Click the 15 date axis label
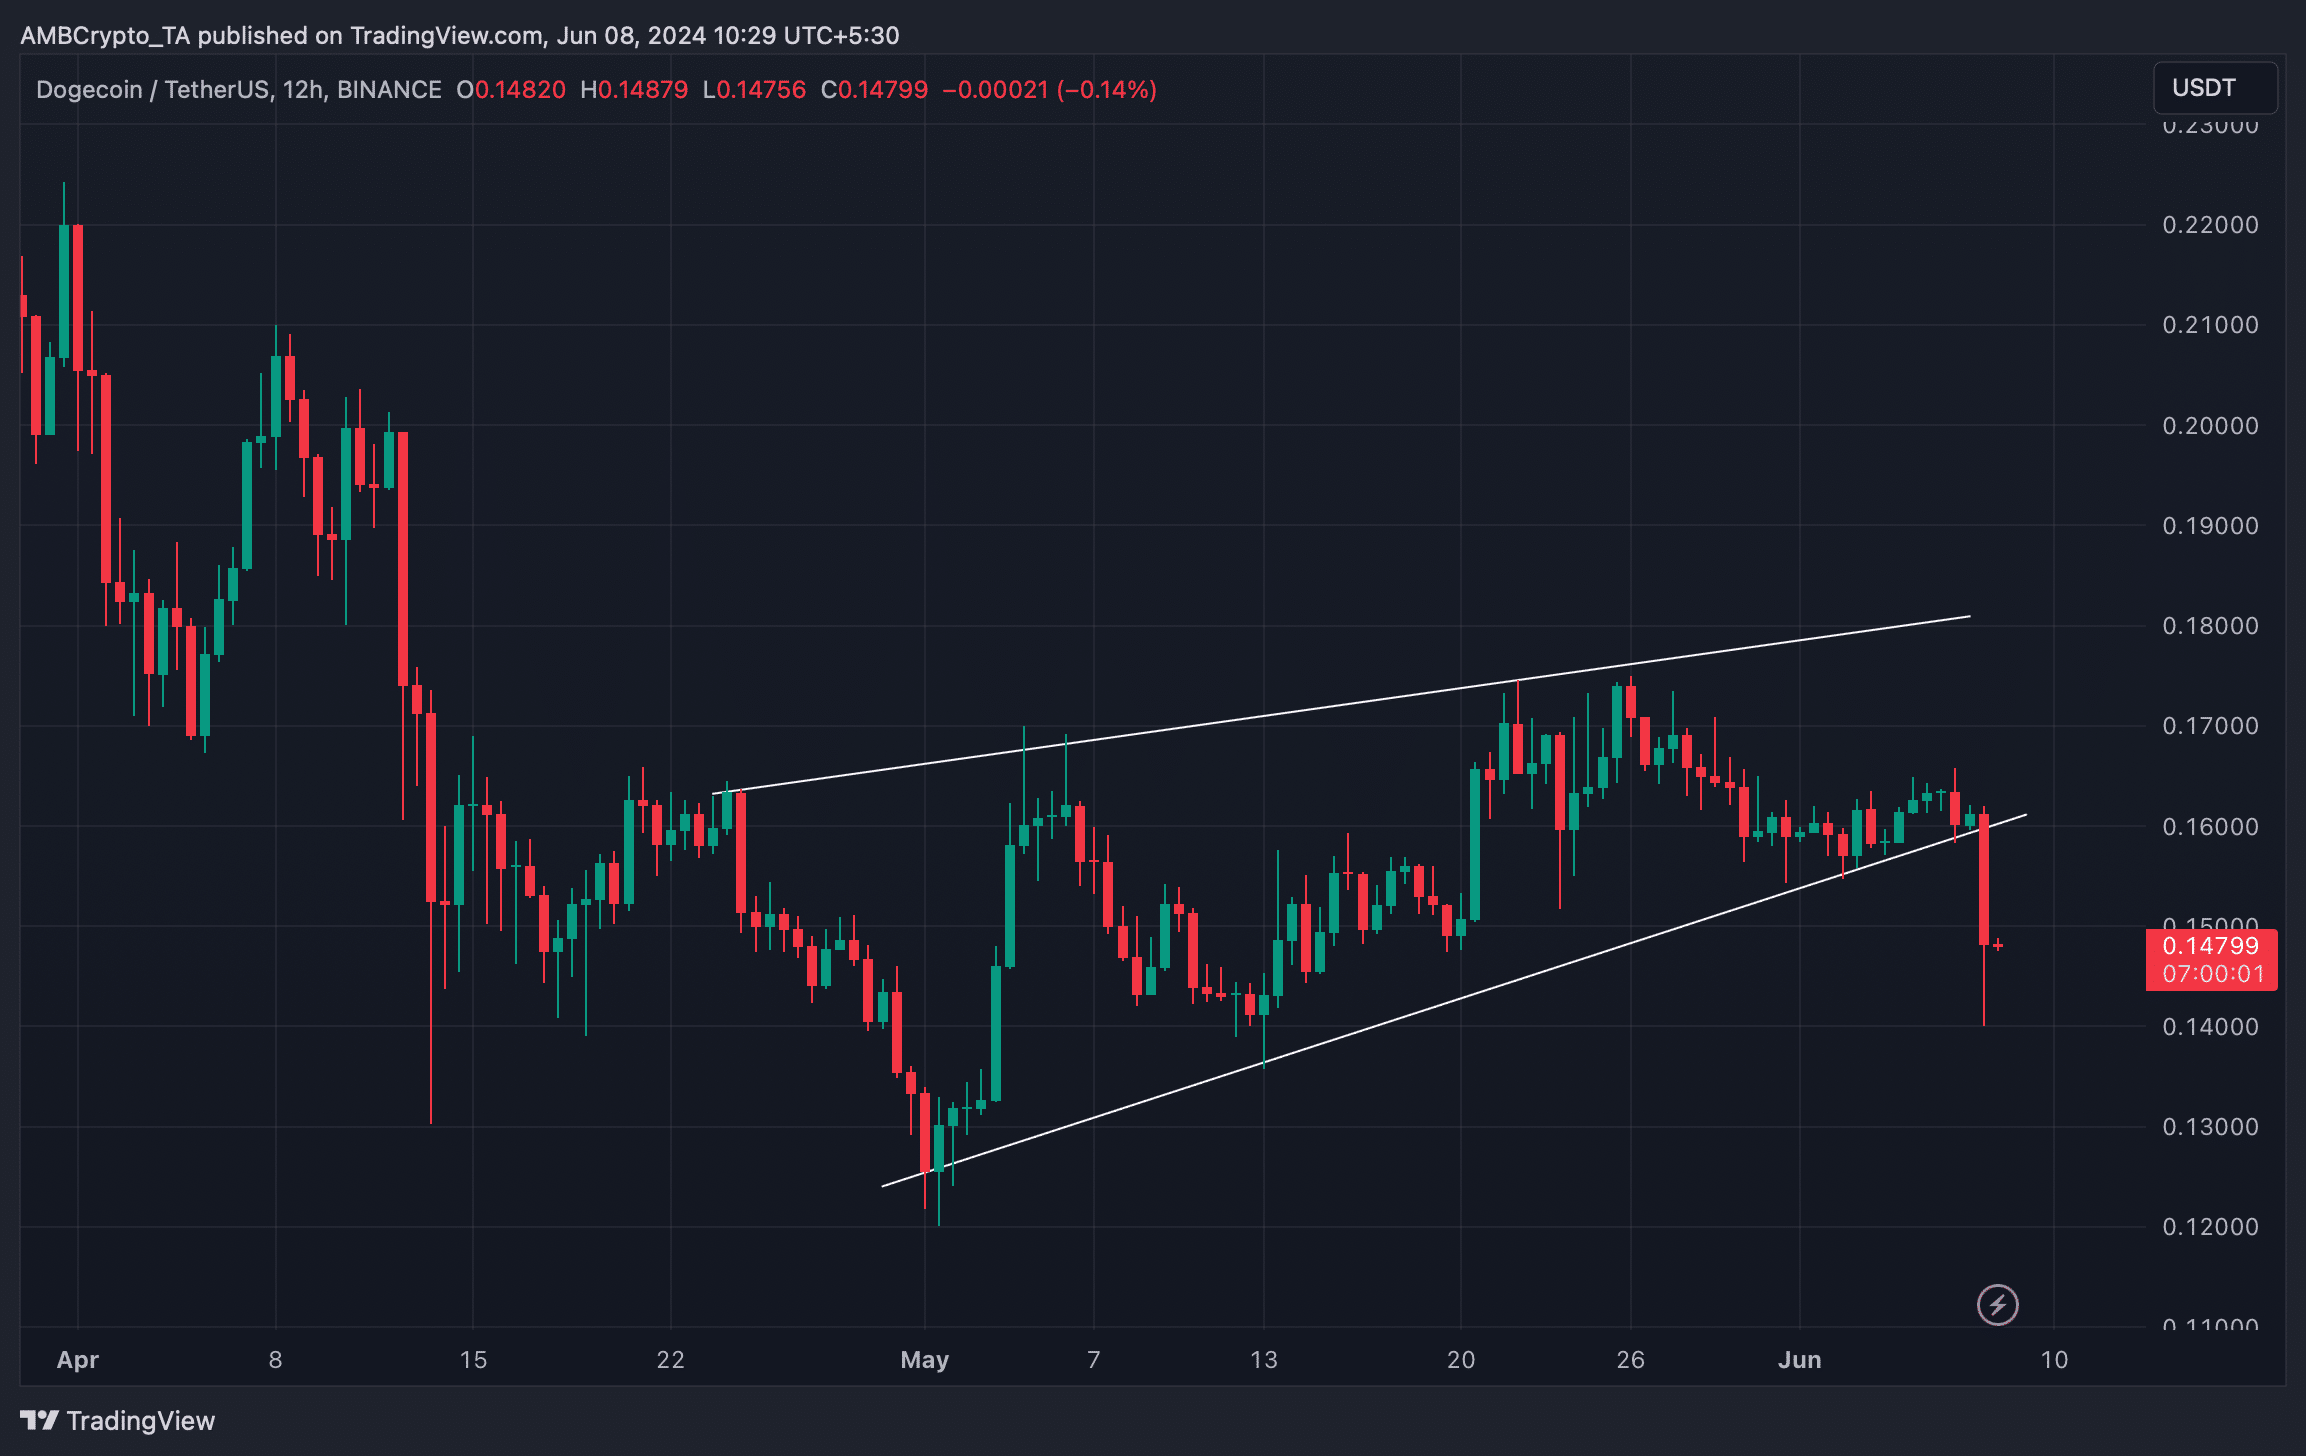Image resolution: width=2306 pixels, height=1456 pixels. (x=473, y=1360)
